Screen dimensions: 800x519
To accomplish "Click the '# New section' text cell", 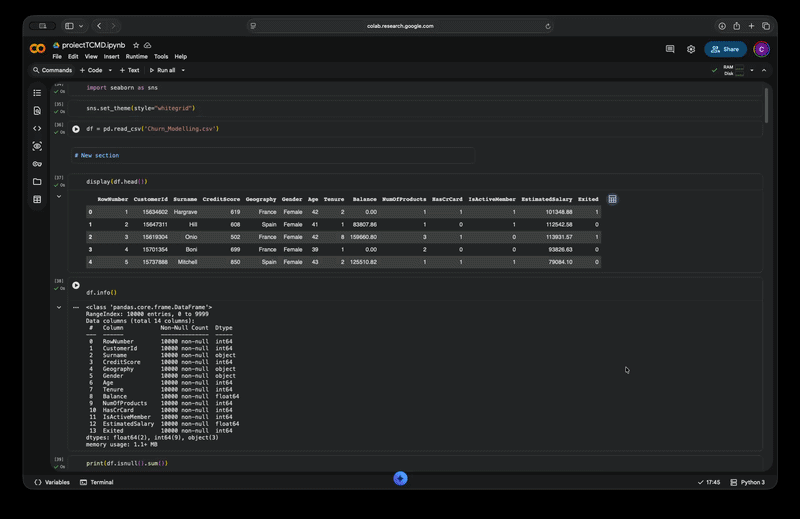I will (x=273, y=156).
